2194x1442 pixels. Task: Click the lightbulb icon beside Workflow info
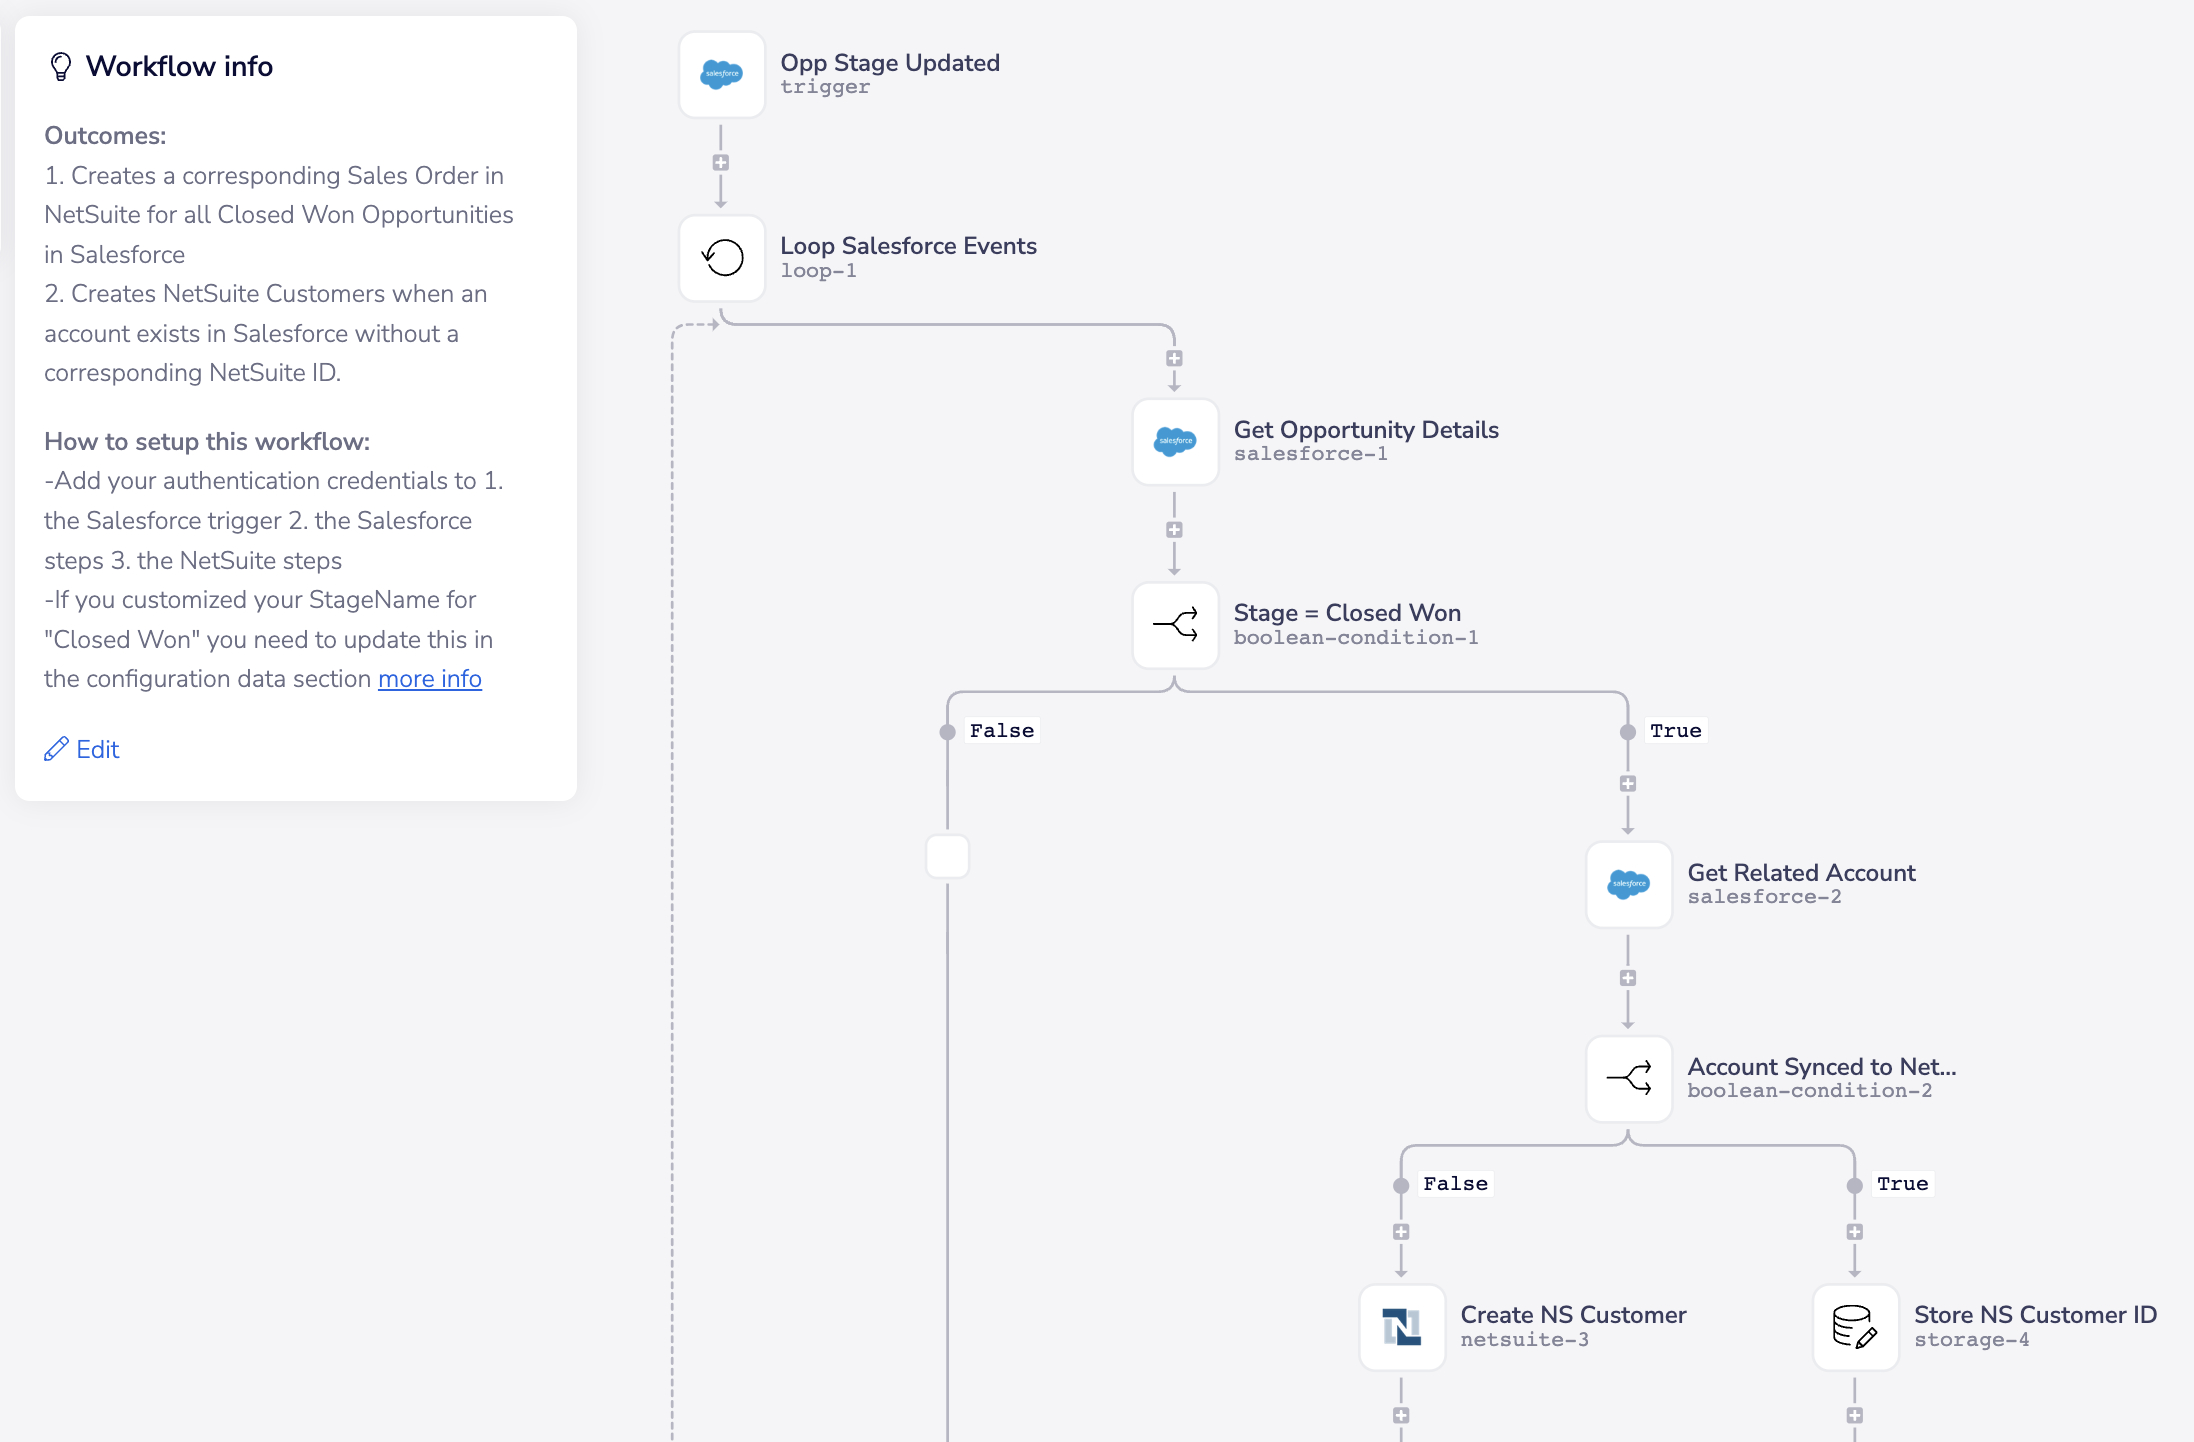[61, 66]
